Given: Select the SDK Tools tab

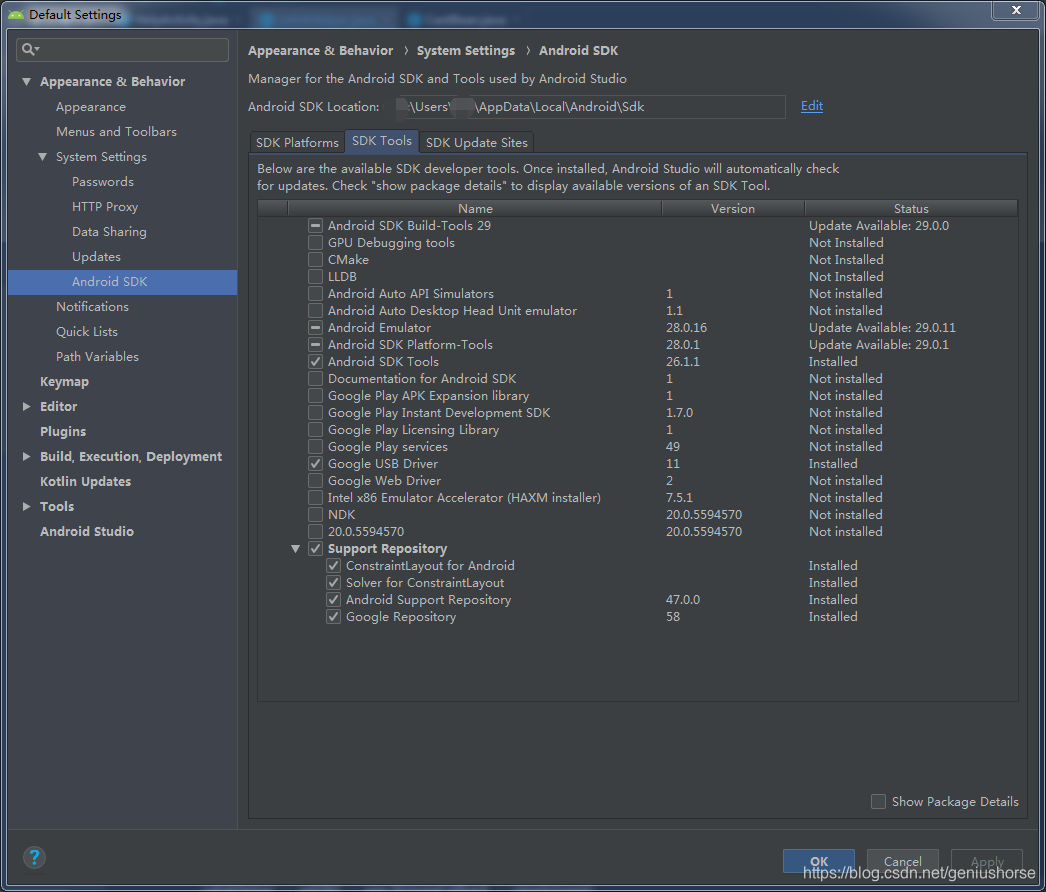Looking at the screenshot, I should click(382, 141).
